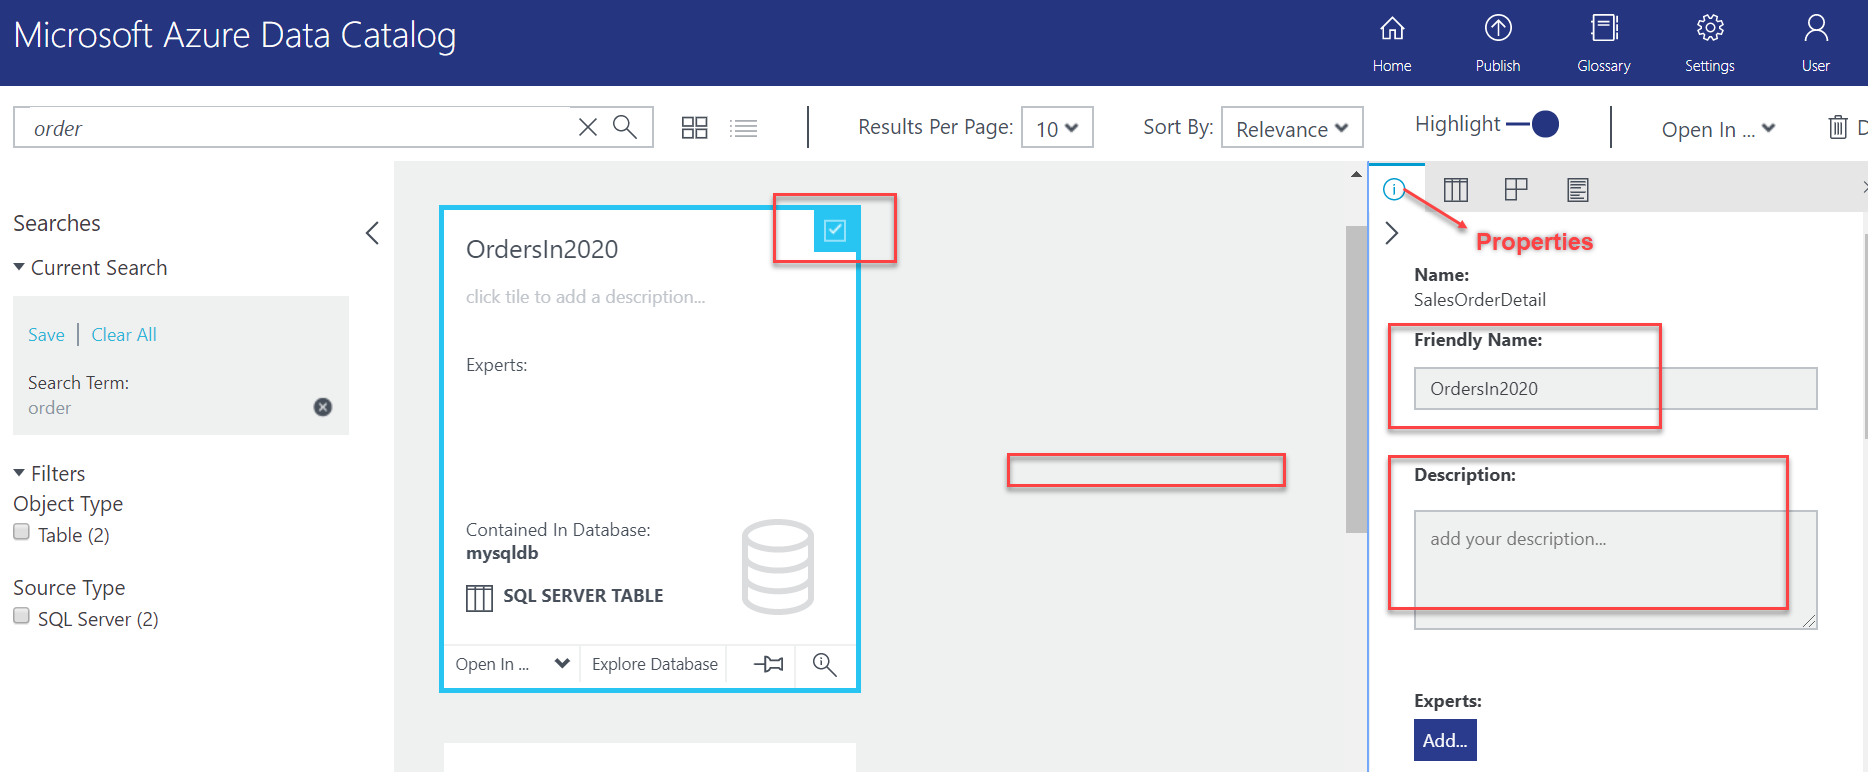The image size is (1868, 772).
Task: Focus the catalog search input
Action: click(x=300, y=128)
